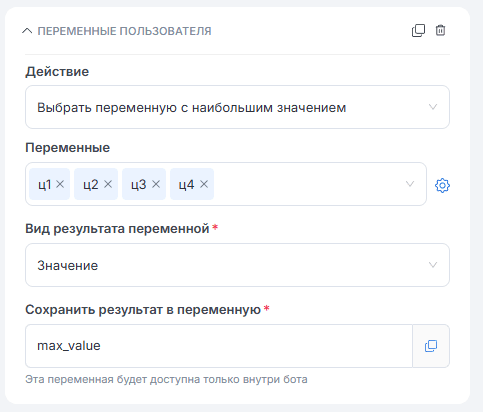
Task: Remove the ц4 variable tag
Action: (x=204, y=184)
